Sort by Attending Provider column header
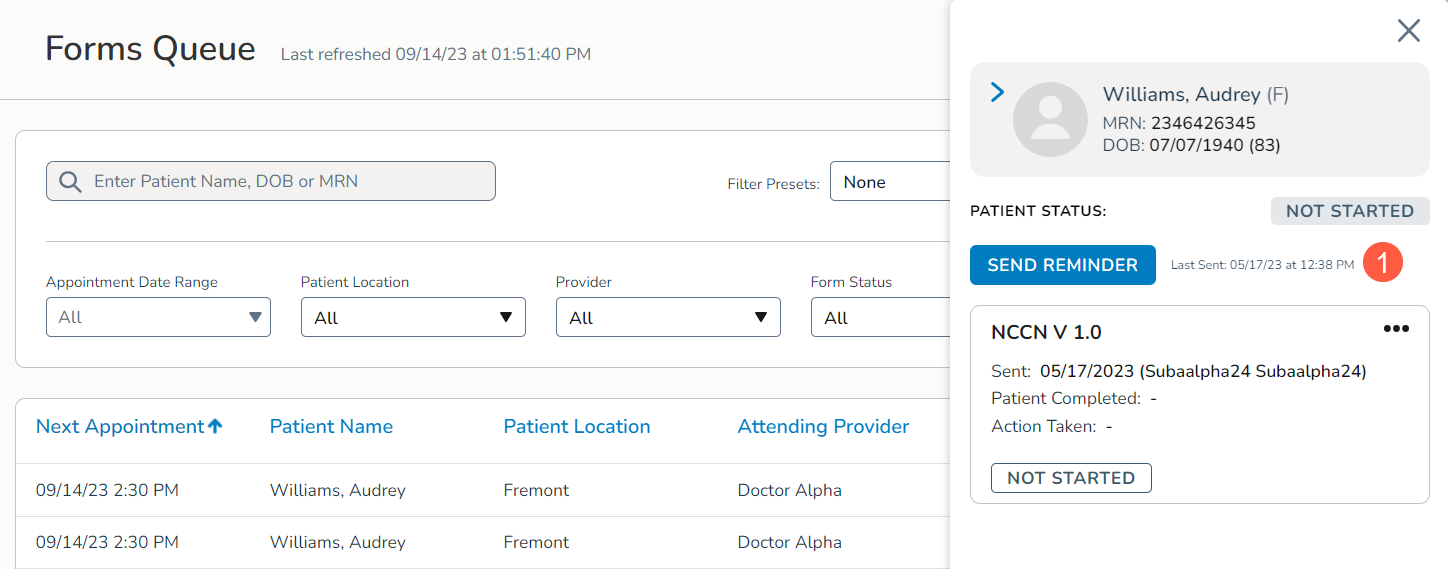The height and width of the screenshot is (569, 1448). [822, 427]
